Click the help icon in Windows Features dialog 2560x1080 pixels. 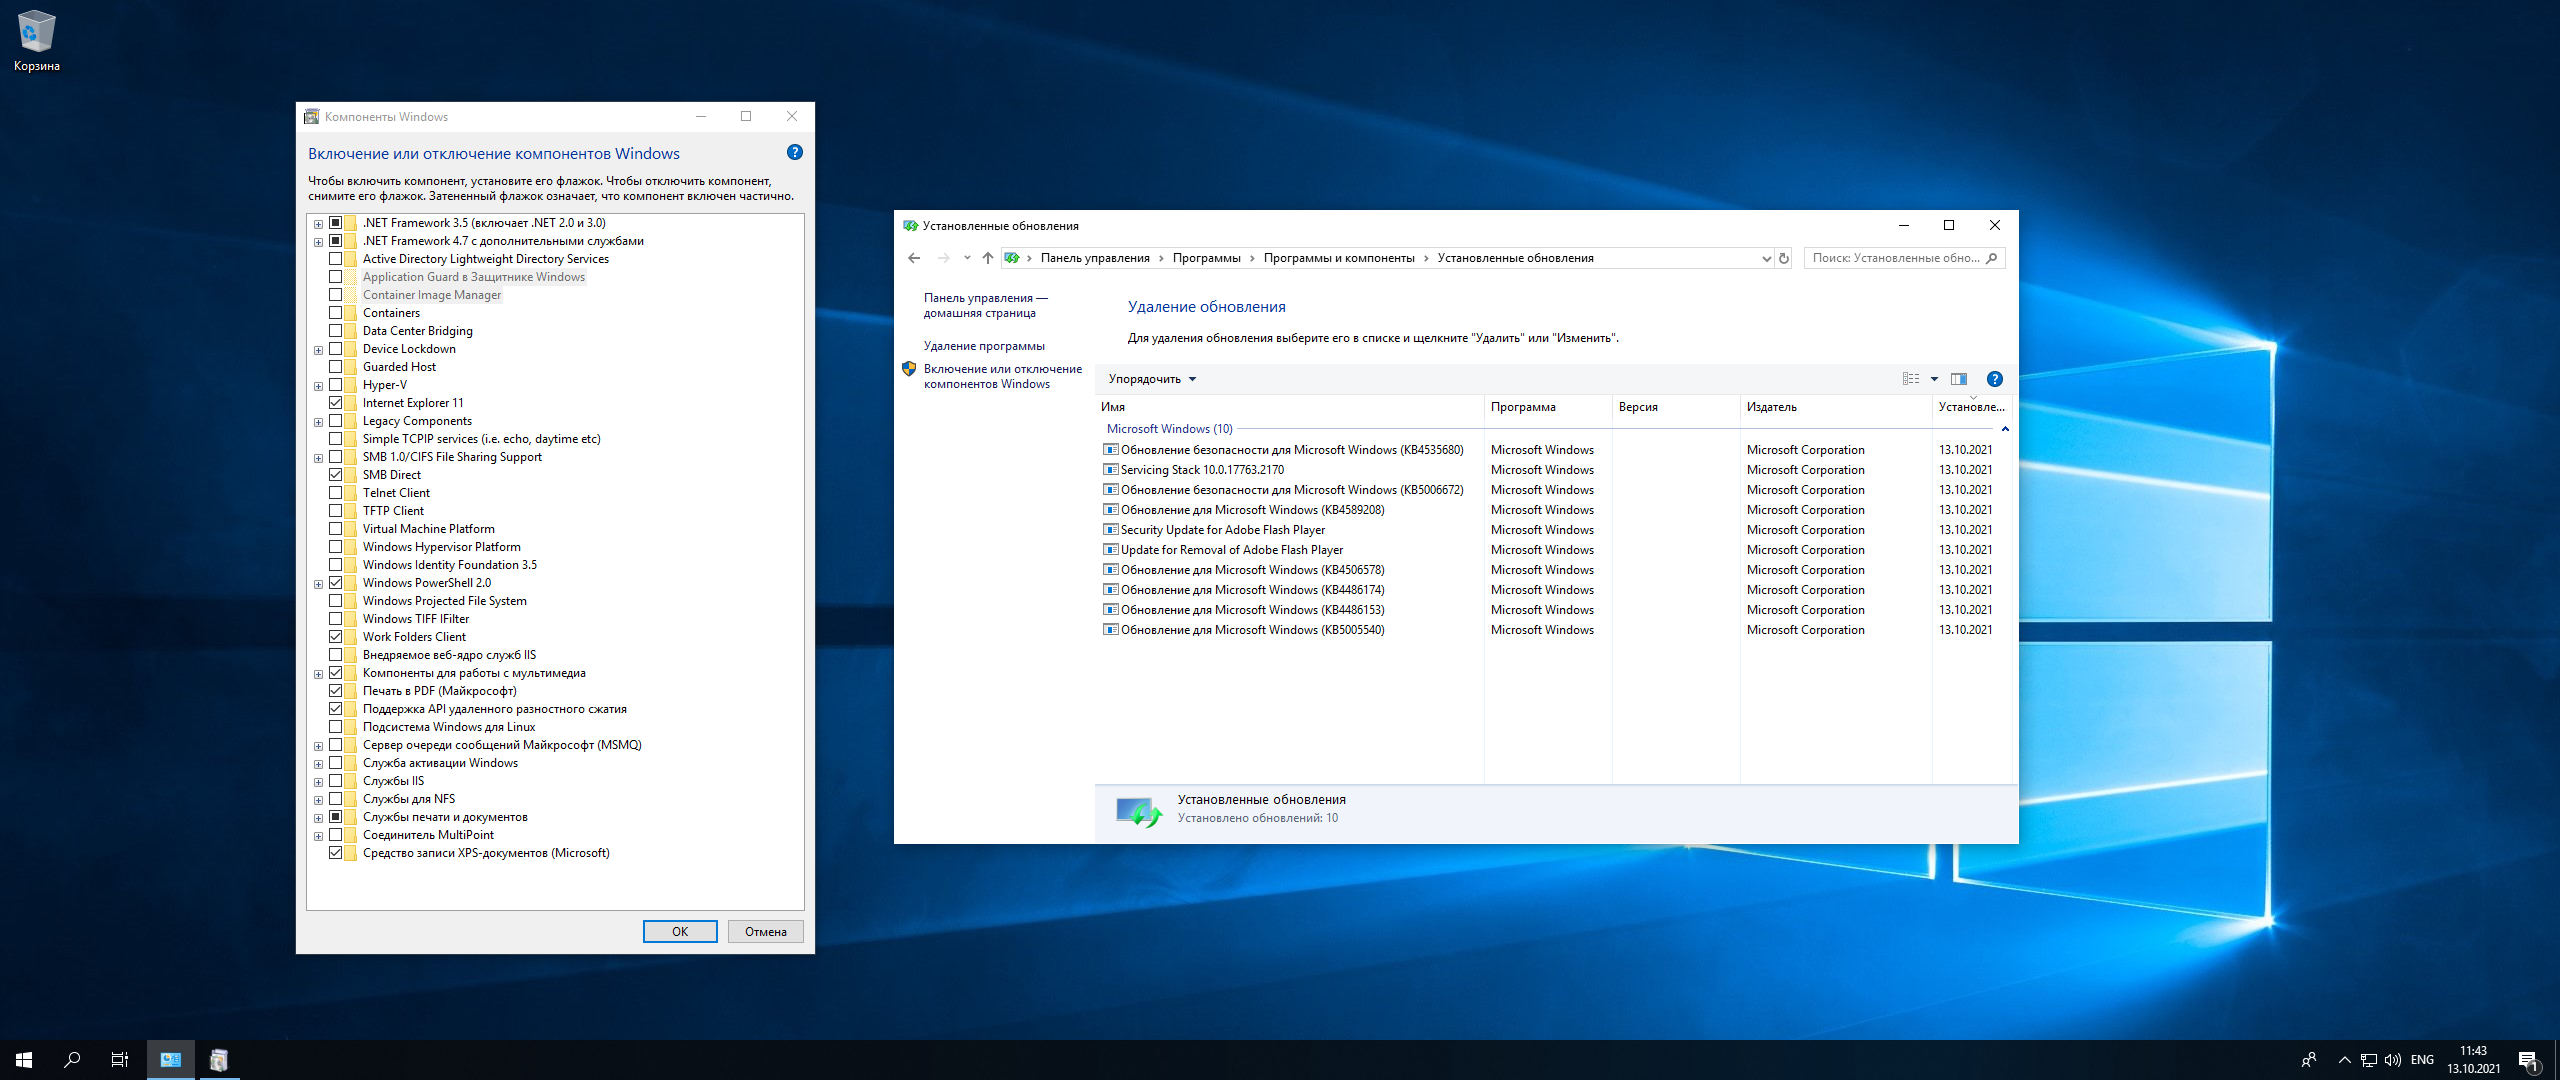pyautogui.click(x=795, y=153)
